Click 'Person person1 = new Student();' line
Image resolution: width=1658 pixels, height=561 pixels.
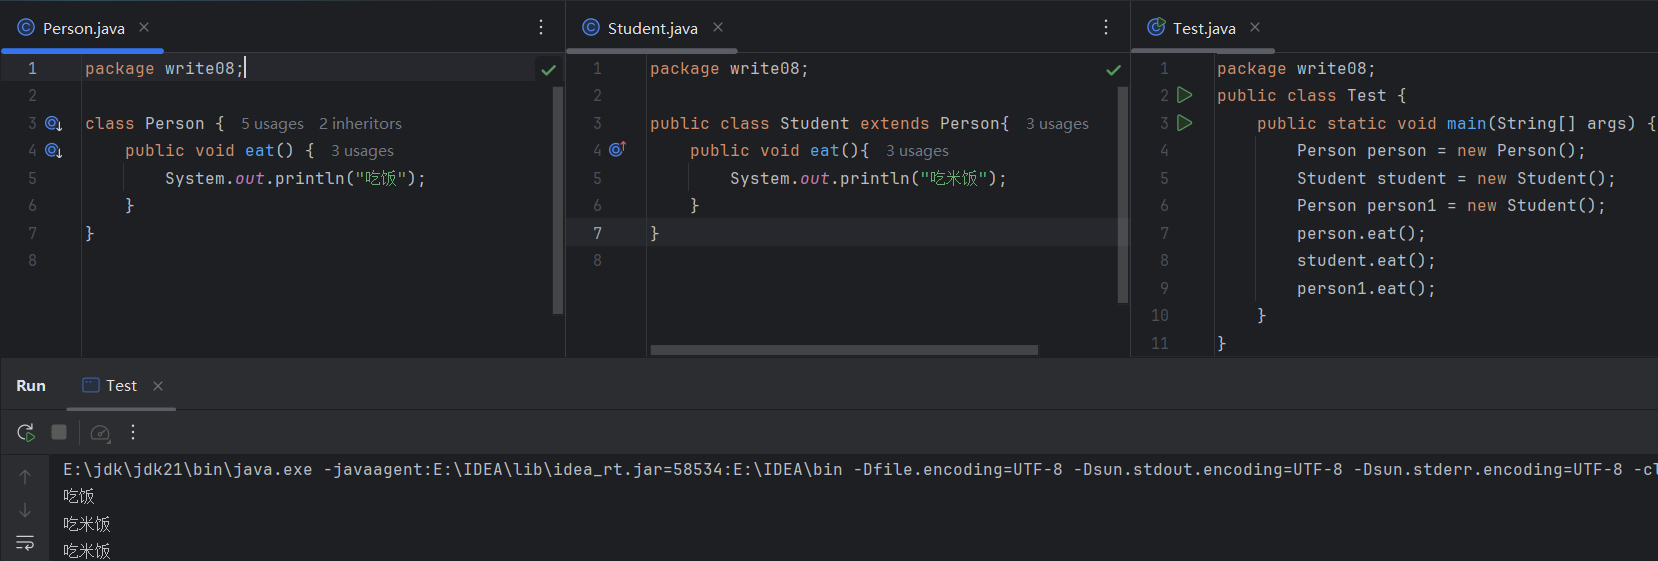click(x=1451, y=205)
